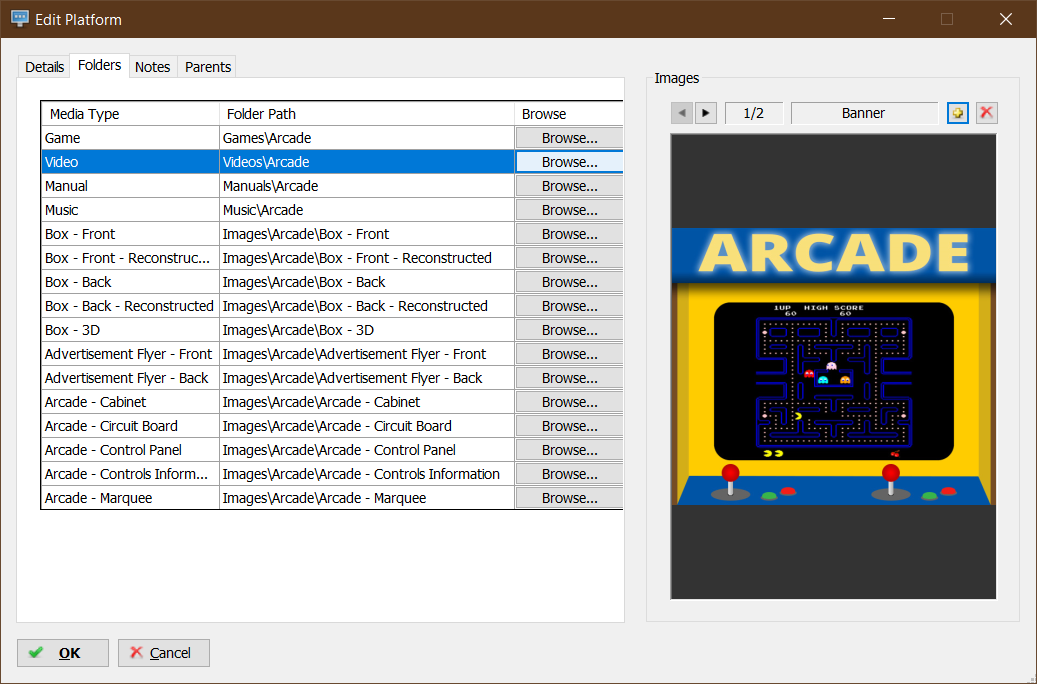Browse for the Arcade - Cabinet folder
Screen dimensions: 1037x684
pos(569,402)
